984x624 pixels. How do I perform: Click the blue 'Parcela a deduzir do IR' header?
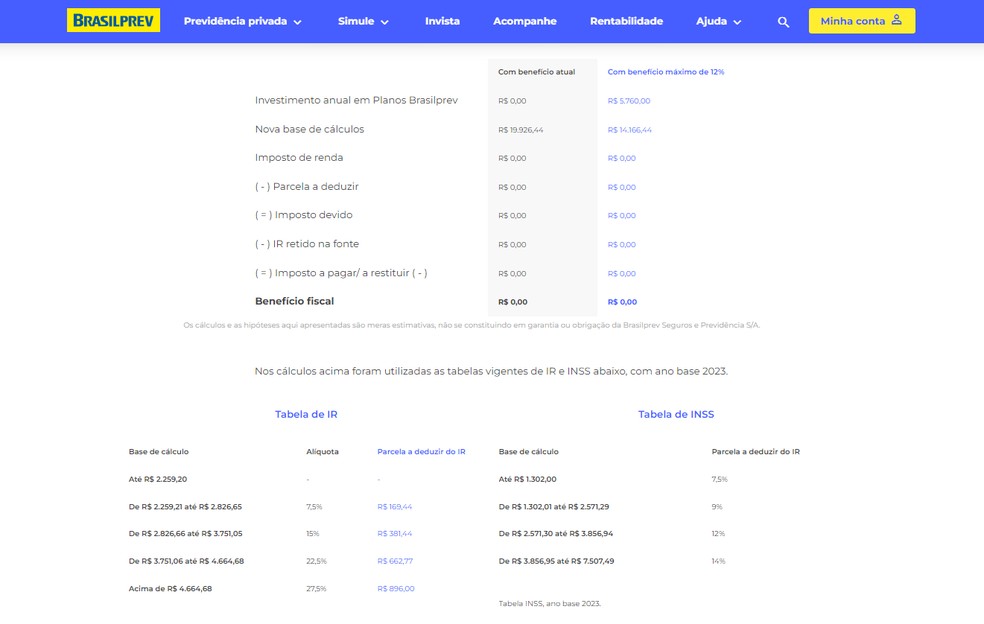[x=421, y=452]
